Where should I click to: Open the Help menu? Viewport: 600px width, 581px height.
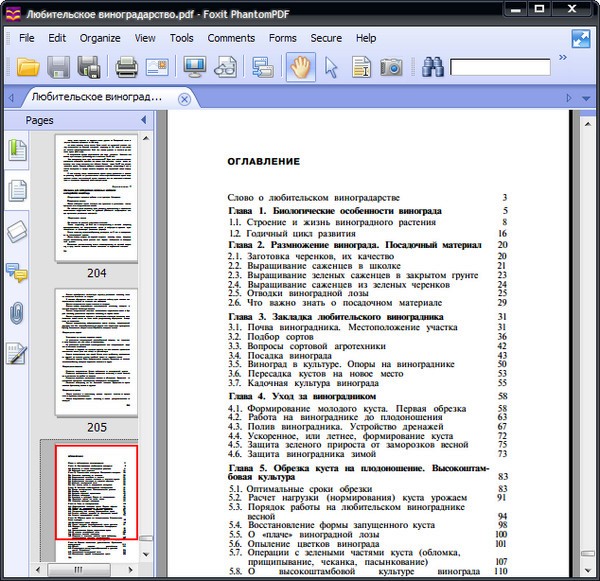[x=366, y=38]
